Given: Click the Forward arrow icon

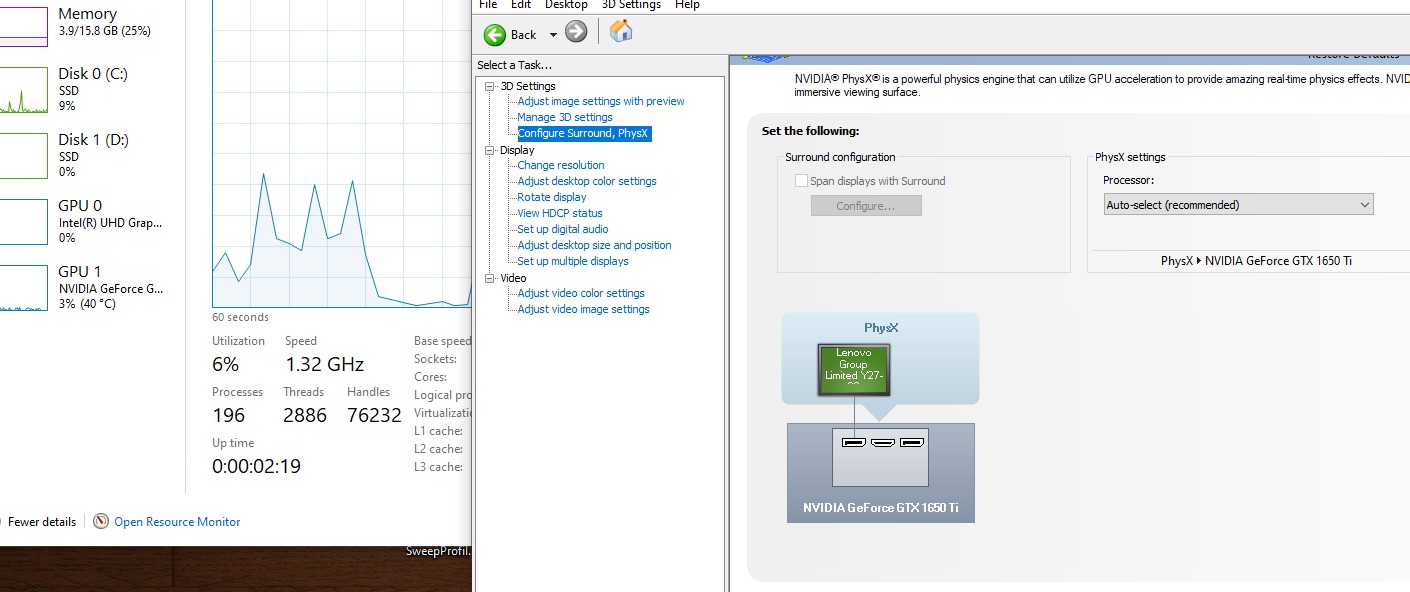Looking at the screenshot, I should point(576,32).
